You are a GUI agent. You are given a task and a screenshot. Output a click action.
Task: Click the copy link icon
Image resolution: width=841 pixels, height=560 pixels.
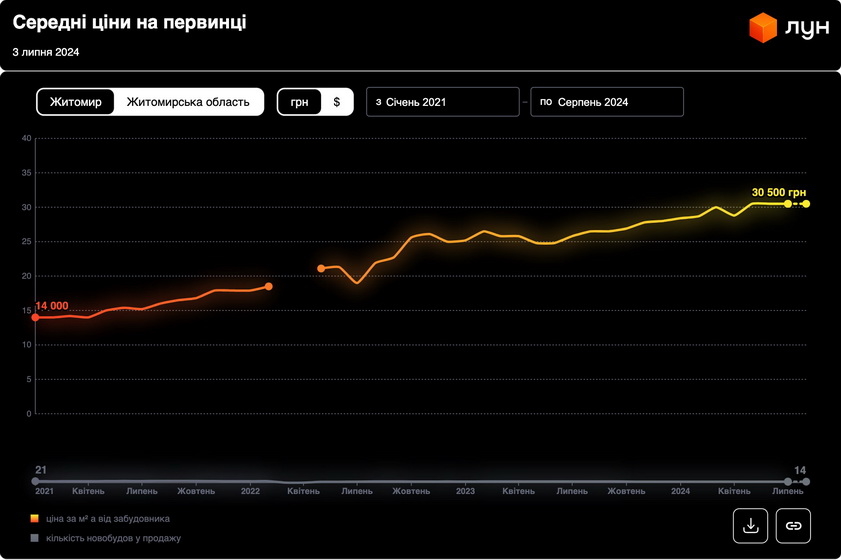[793, 525]
